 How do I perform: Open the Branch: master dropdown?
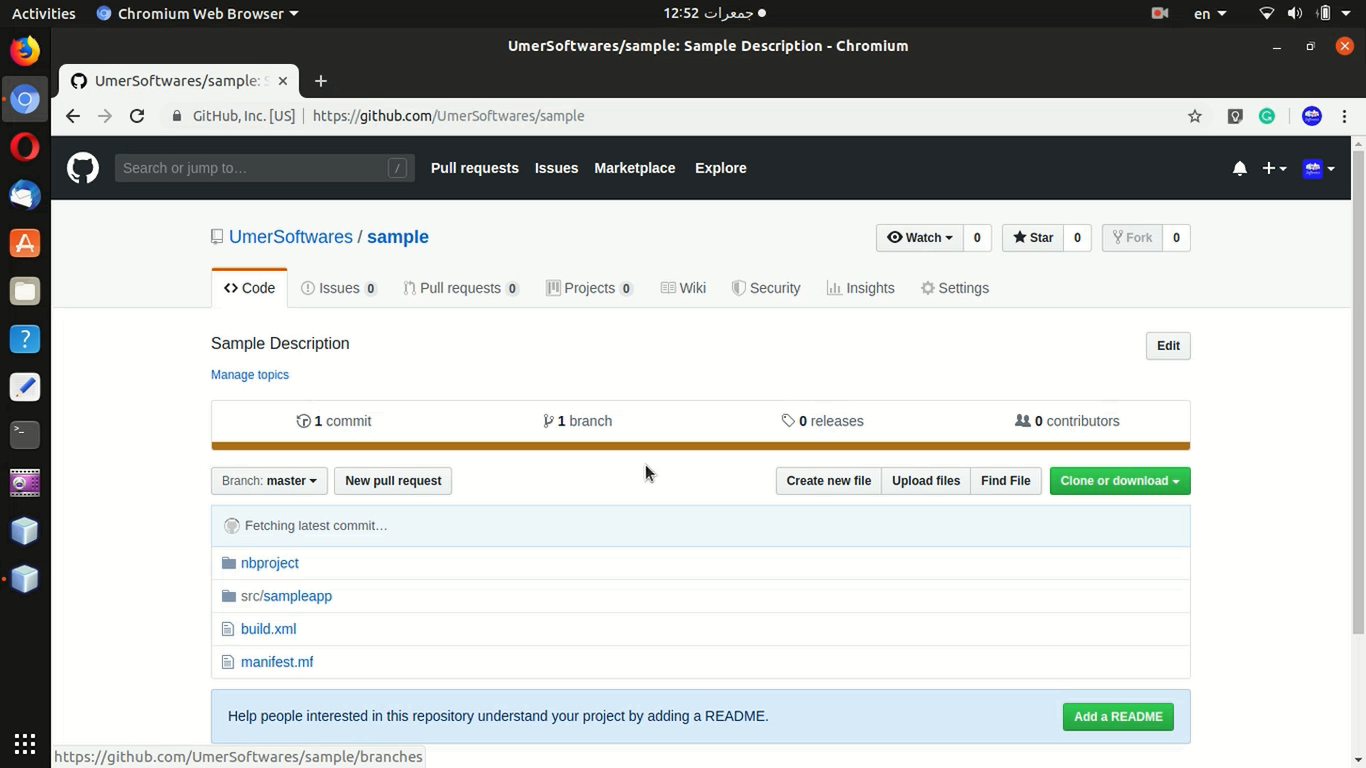click(x=269, y=481)
